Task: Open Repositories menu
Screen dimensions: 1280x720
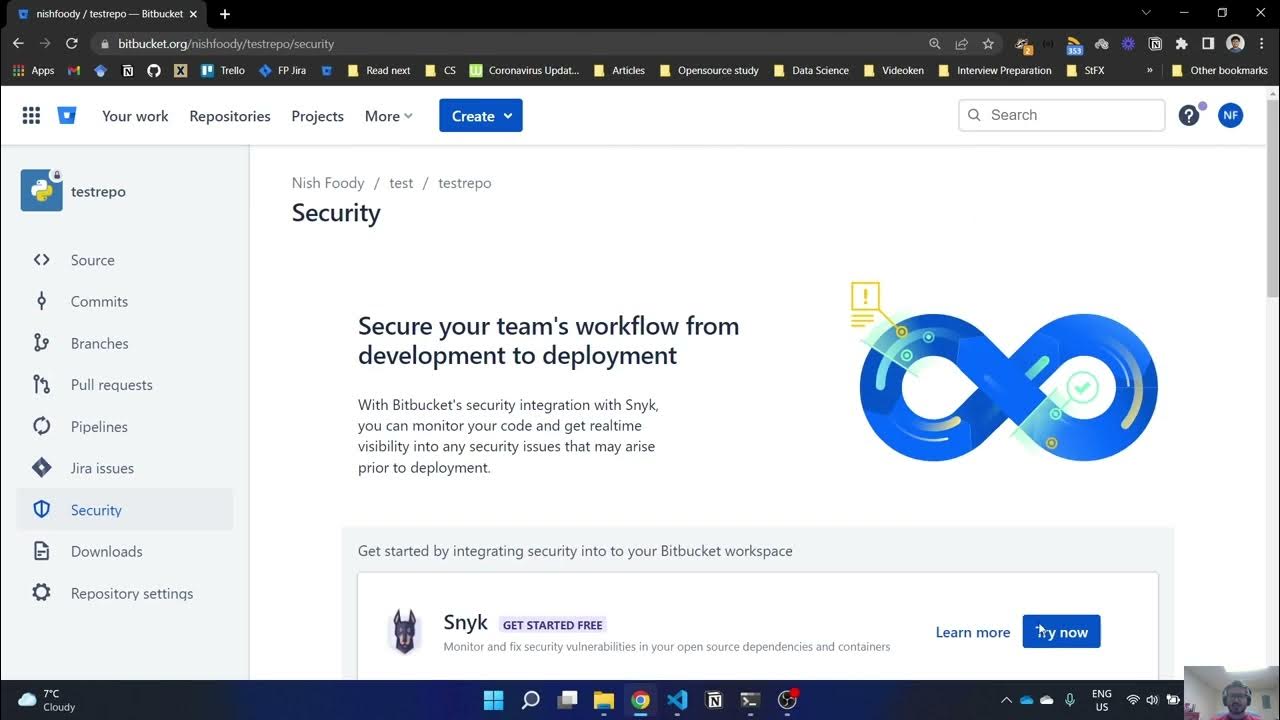Action: coord(230,116)
